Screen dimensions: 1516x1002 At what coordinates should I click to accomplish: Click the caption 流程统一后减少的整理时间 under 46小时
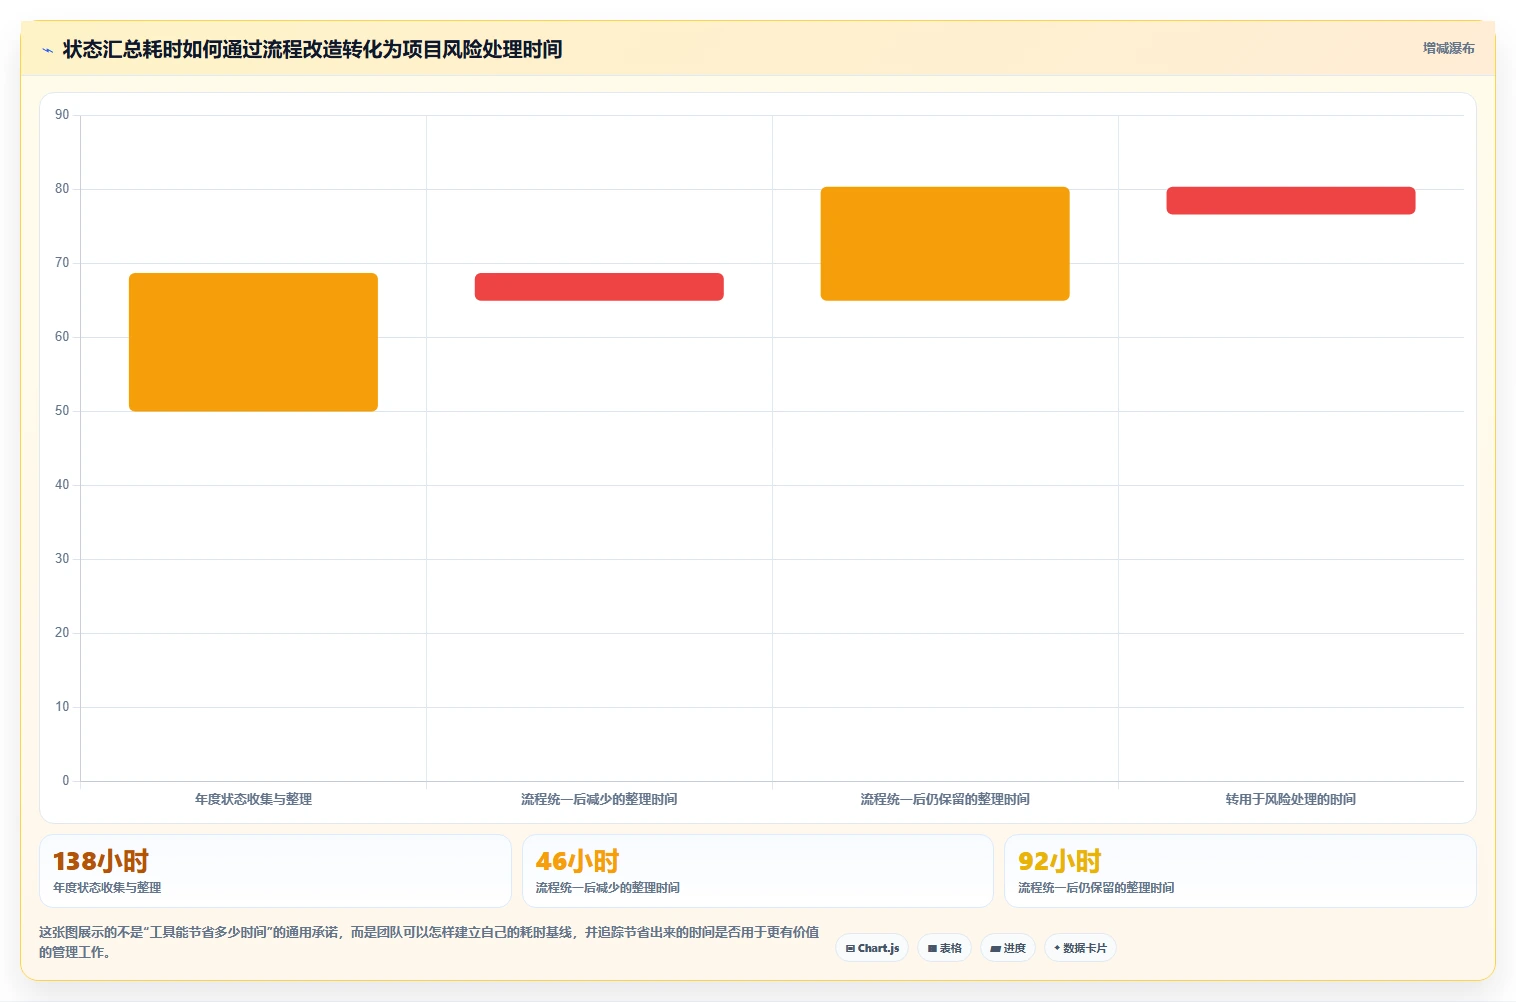[608, 888]
